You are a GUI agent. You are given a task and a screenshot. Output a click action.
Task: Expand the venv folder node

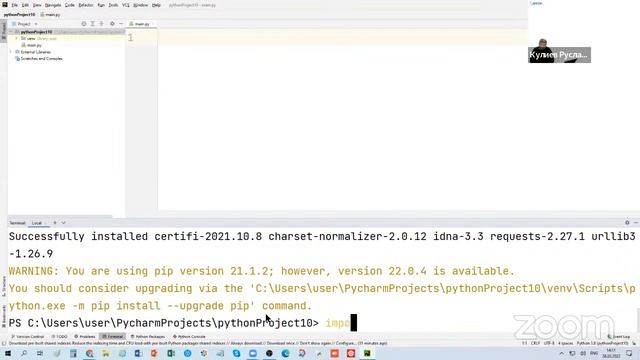(17, 38)
